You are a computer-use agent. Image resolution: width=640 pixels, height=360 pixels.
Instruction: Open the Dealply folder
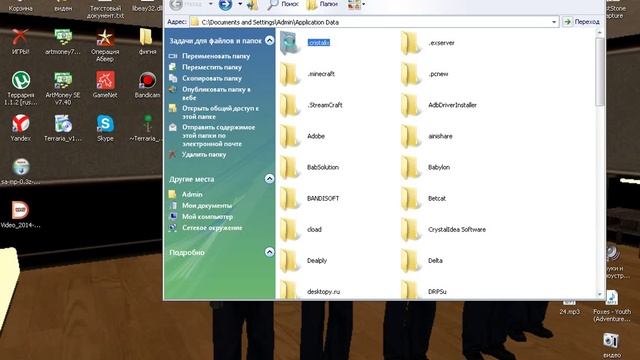pyautogui.click(x=304, y=260)
